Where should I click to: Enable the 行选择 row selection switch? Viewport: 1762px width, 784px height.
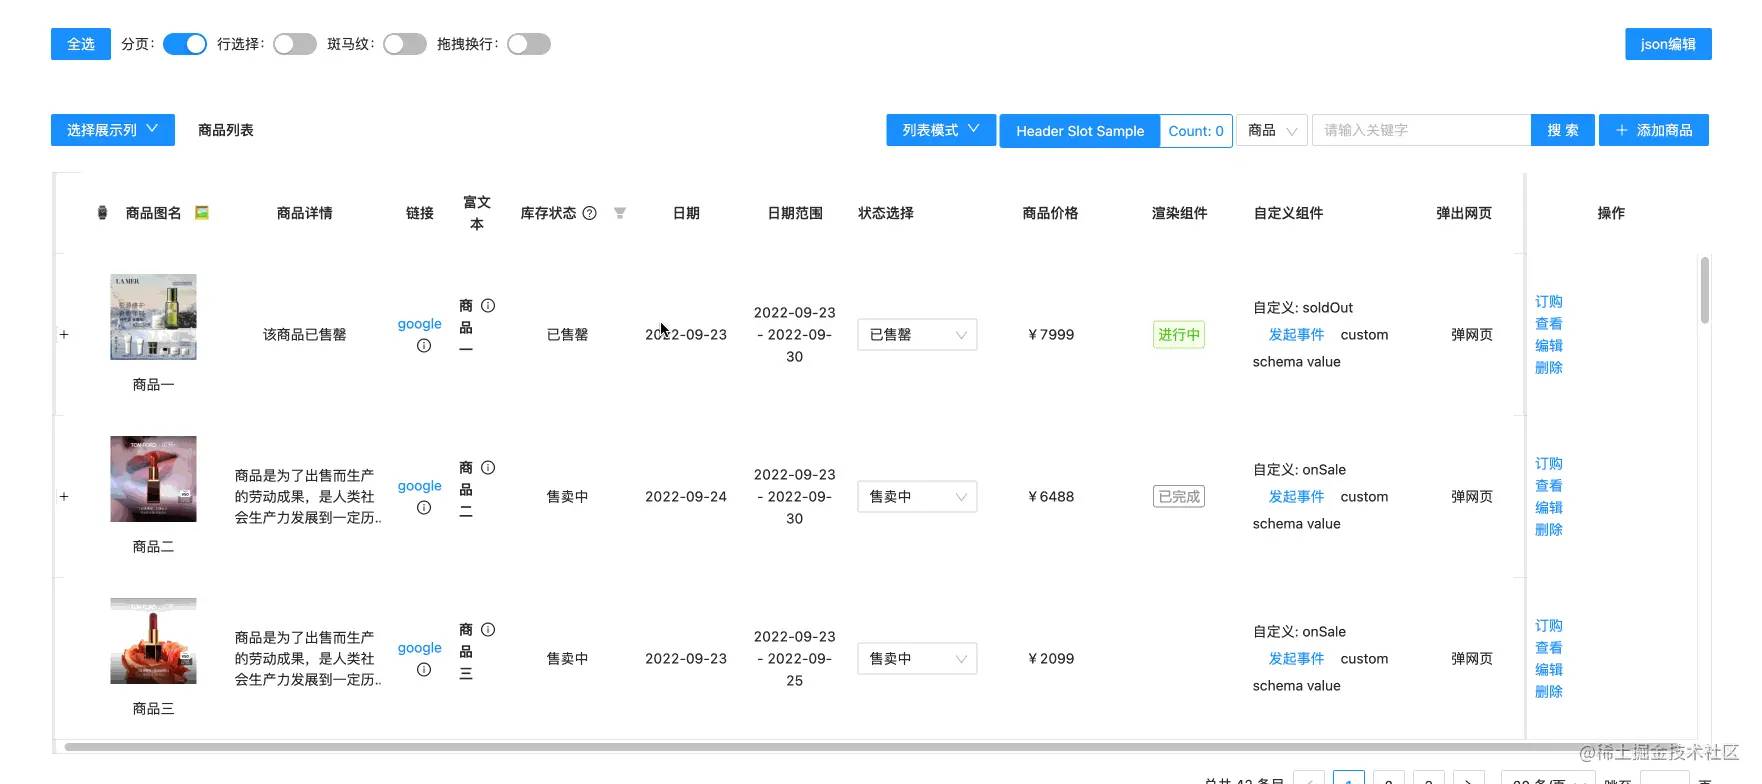(x=295, y=44)
